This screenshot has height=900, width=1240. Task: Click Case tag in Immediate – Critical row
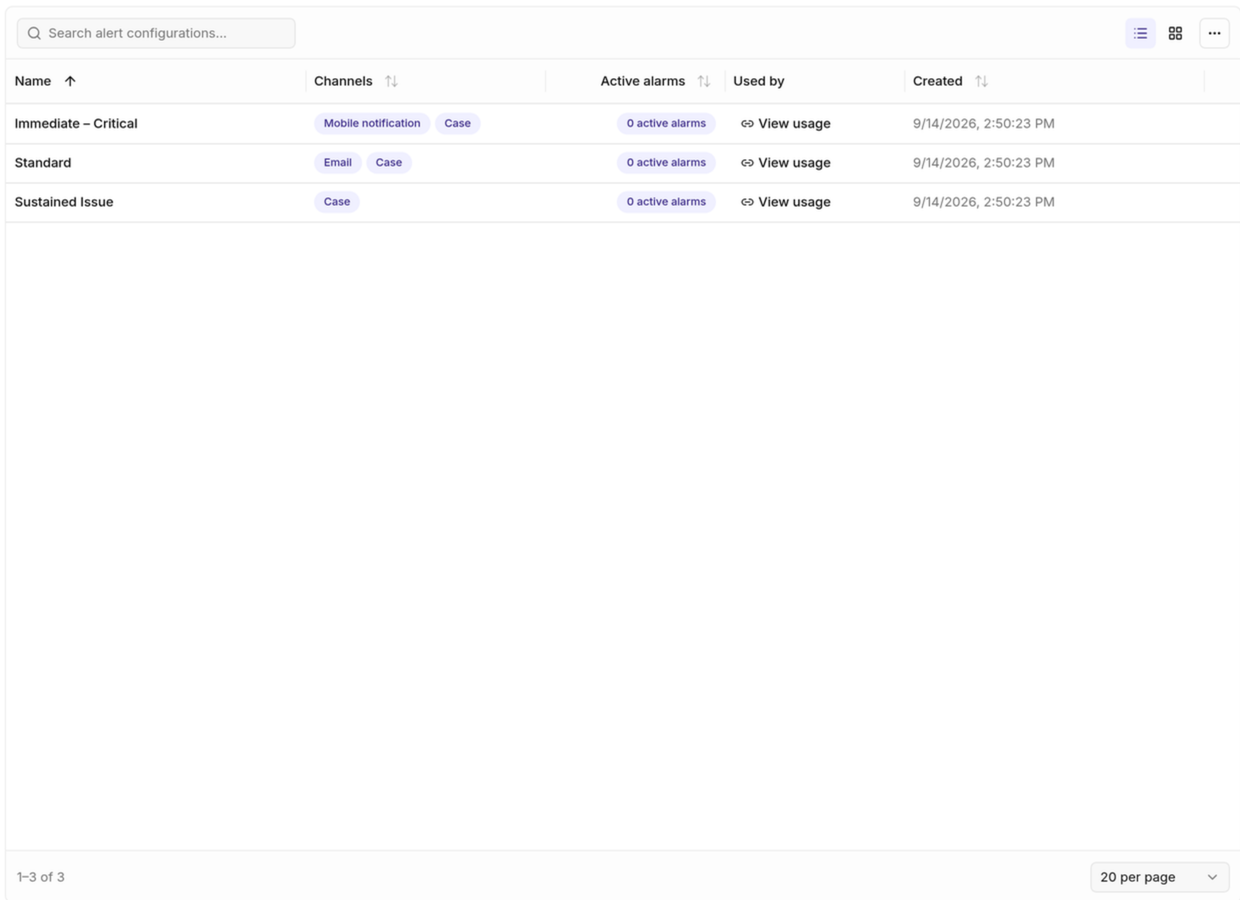point(458,124)
